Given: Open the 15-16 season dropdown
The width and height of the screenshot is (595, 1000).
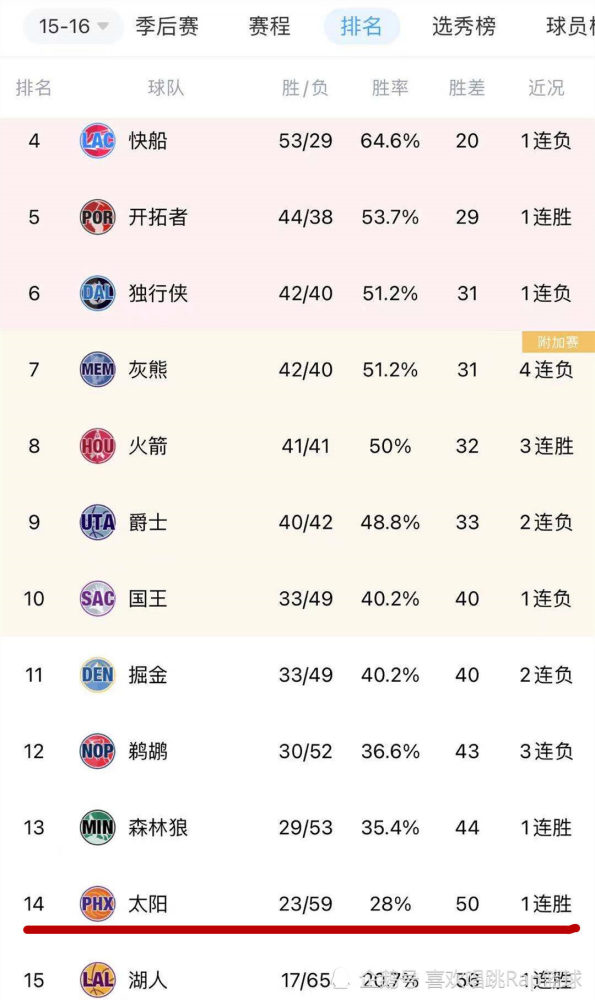Looking at the screenshot, I should click(73, 26).
